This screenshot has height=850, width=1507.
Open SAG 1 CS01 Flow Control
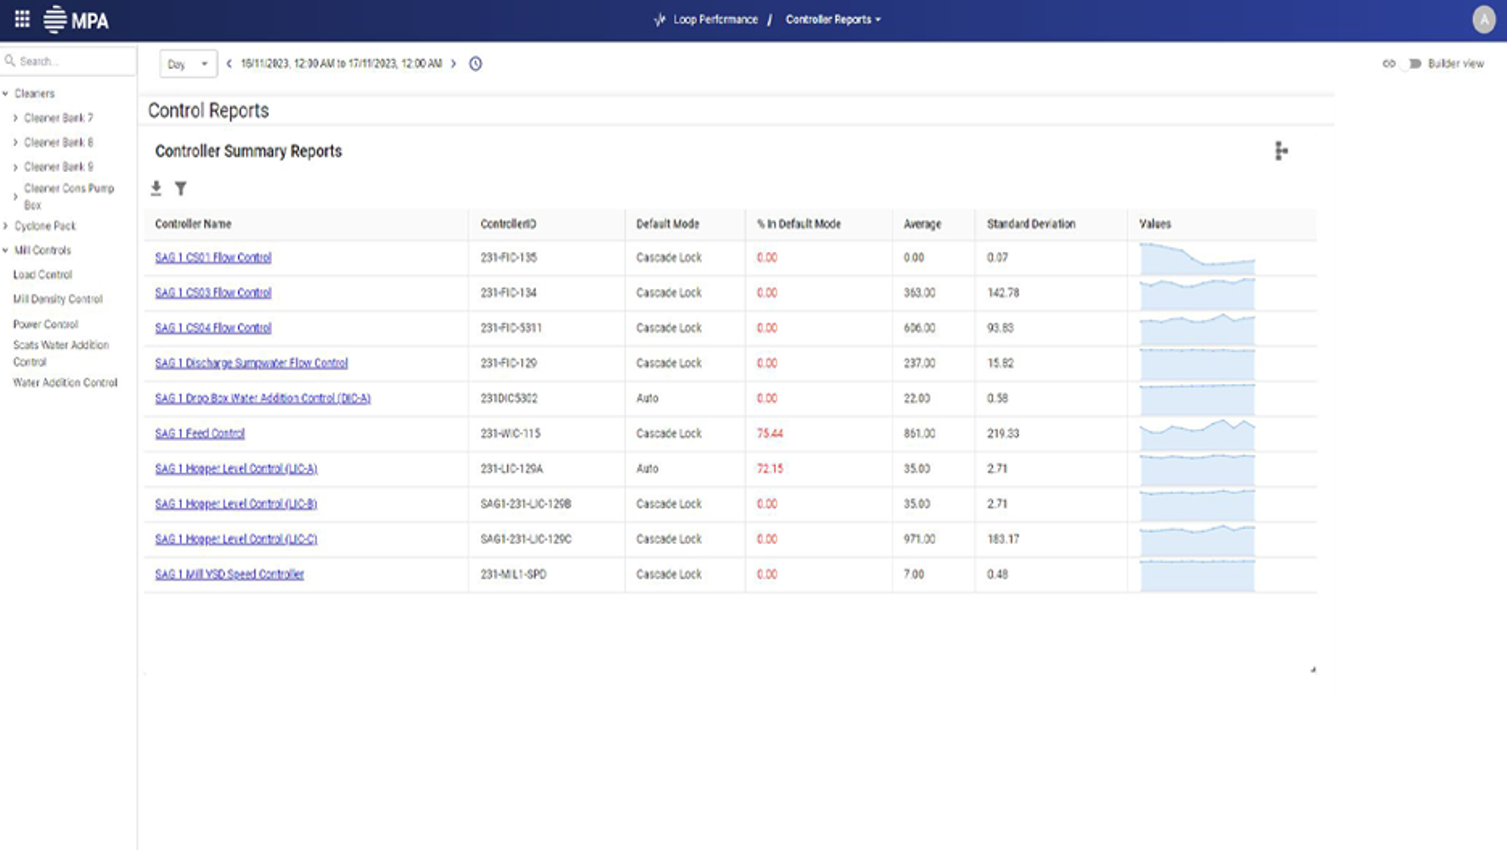pos(213,257)
